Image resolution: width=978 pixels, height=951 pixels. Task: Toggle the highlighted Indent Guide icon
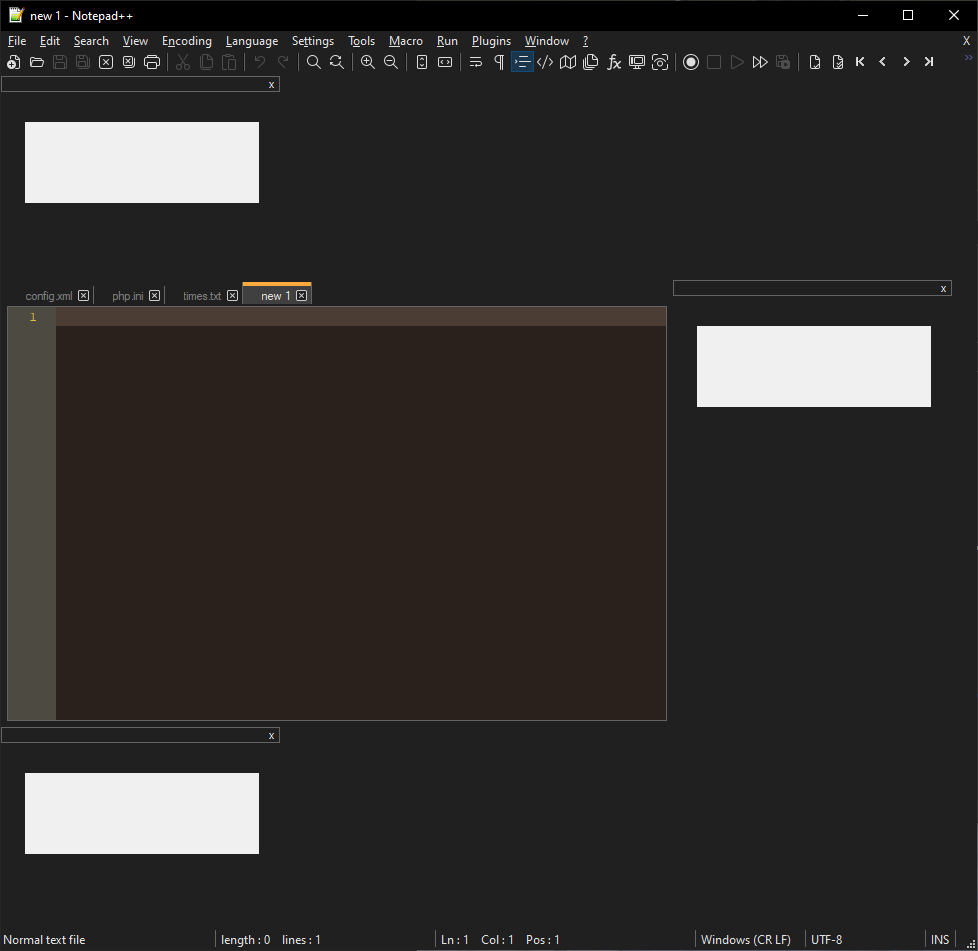(x=522, y=62)
